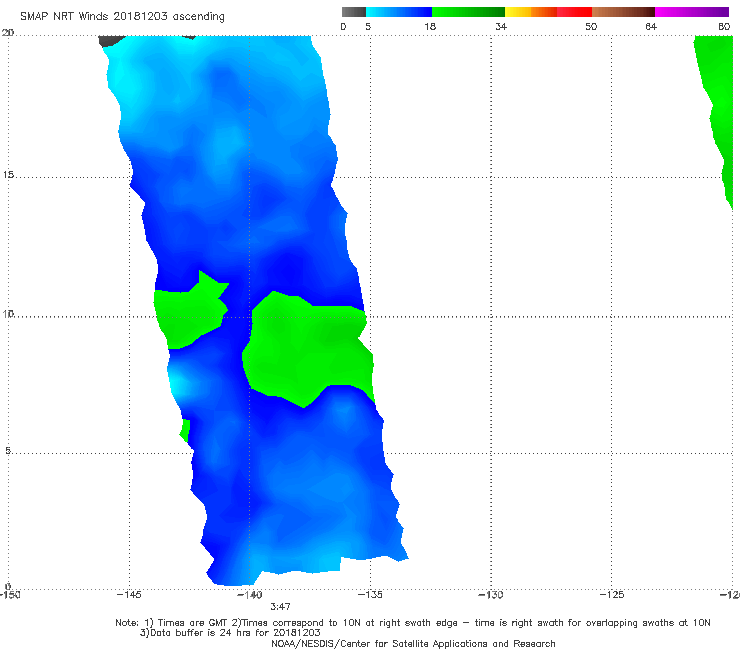Click the large green wind patch near 10N
The width and height of the screenshot is (740, 650).
pyautogui.click(x=308, y=349)
